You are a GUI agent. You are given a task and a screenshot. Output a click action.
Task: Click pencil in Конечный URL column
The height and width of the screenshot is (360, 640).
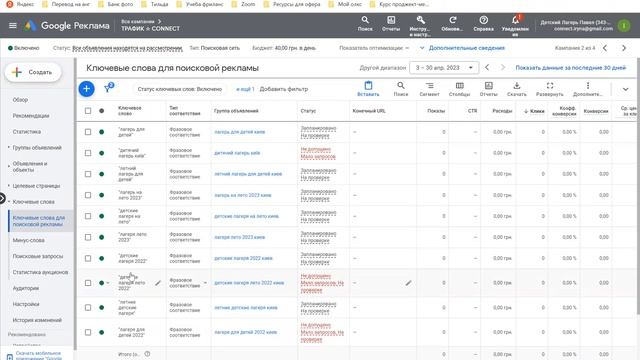tap(409, 282)
